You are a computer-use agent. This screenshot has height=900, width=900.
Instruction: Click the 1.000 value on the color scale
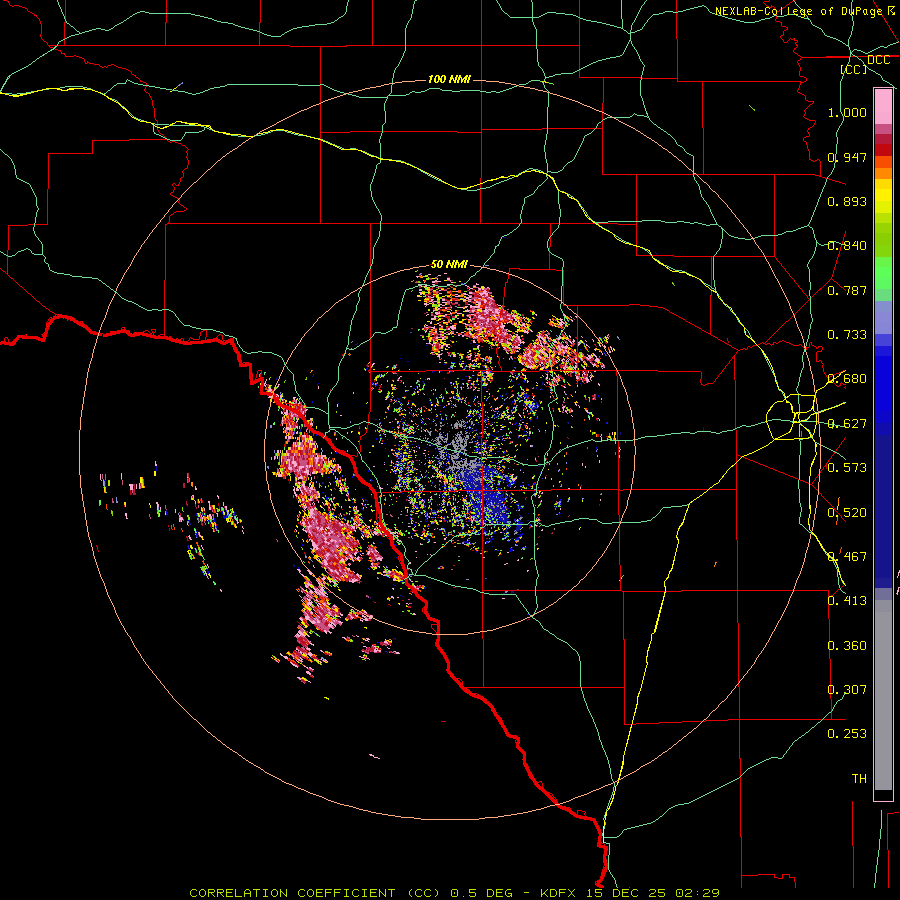[x=847, y=112]
